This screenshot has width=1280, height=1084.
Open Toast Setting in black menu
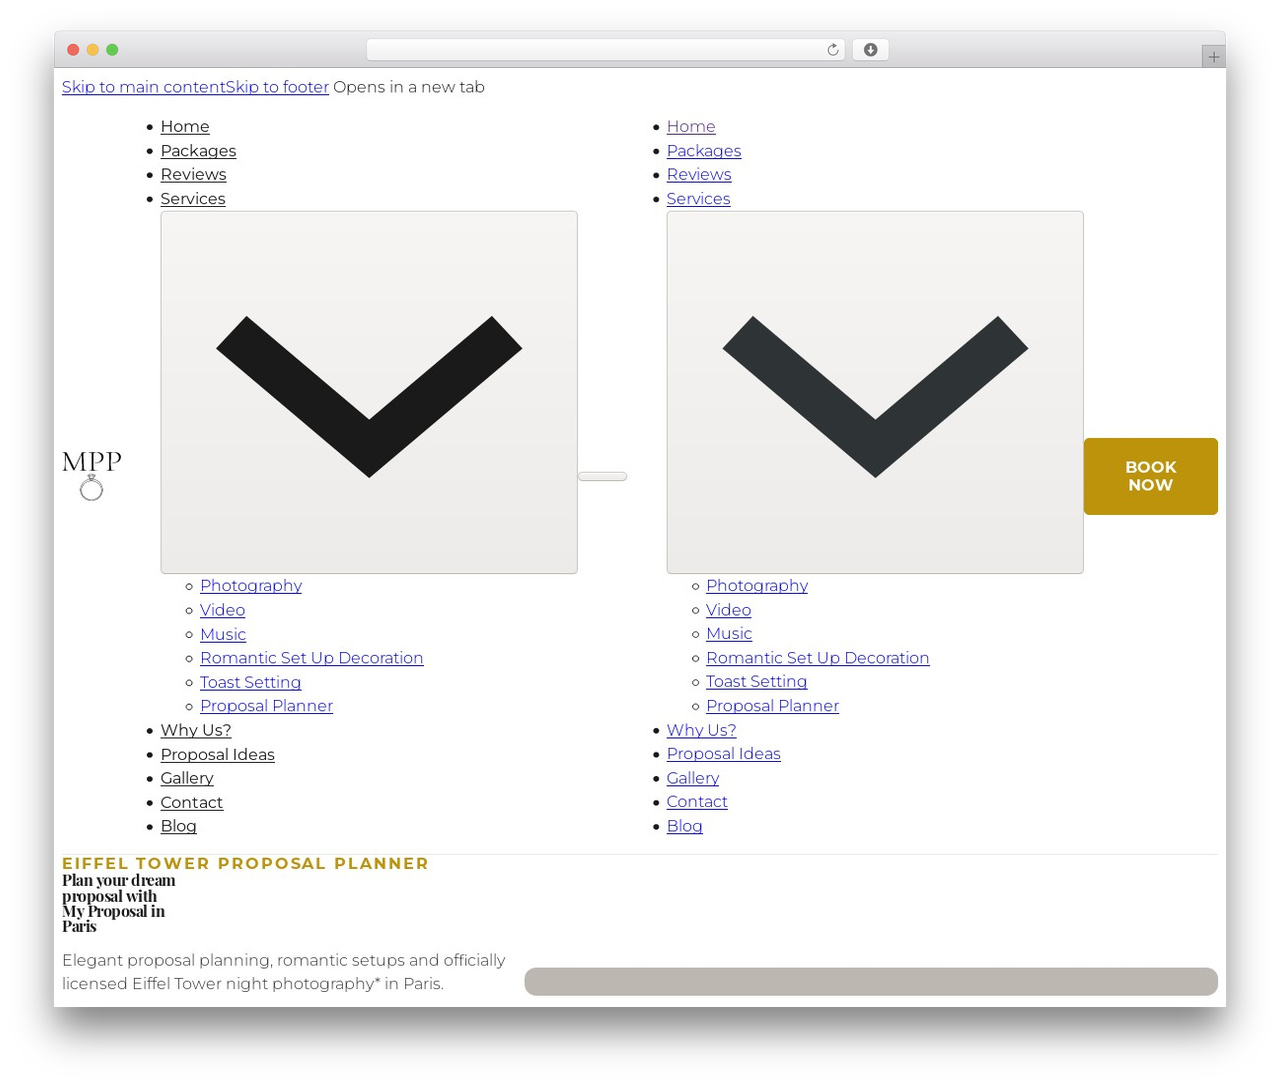(250, 681)
